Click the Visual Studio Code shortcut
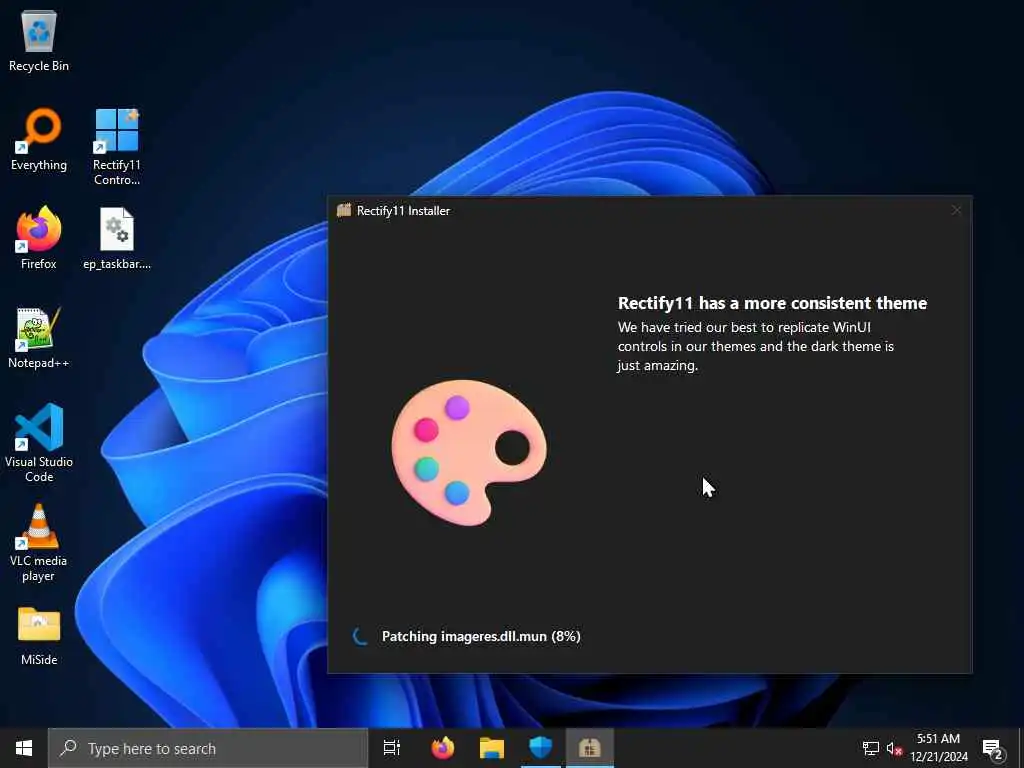 click(x=39, y=443)
